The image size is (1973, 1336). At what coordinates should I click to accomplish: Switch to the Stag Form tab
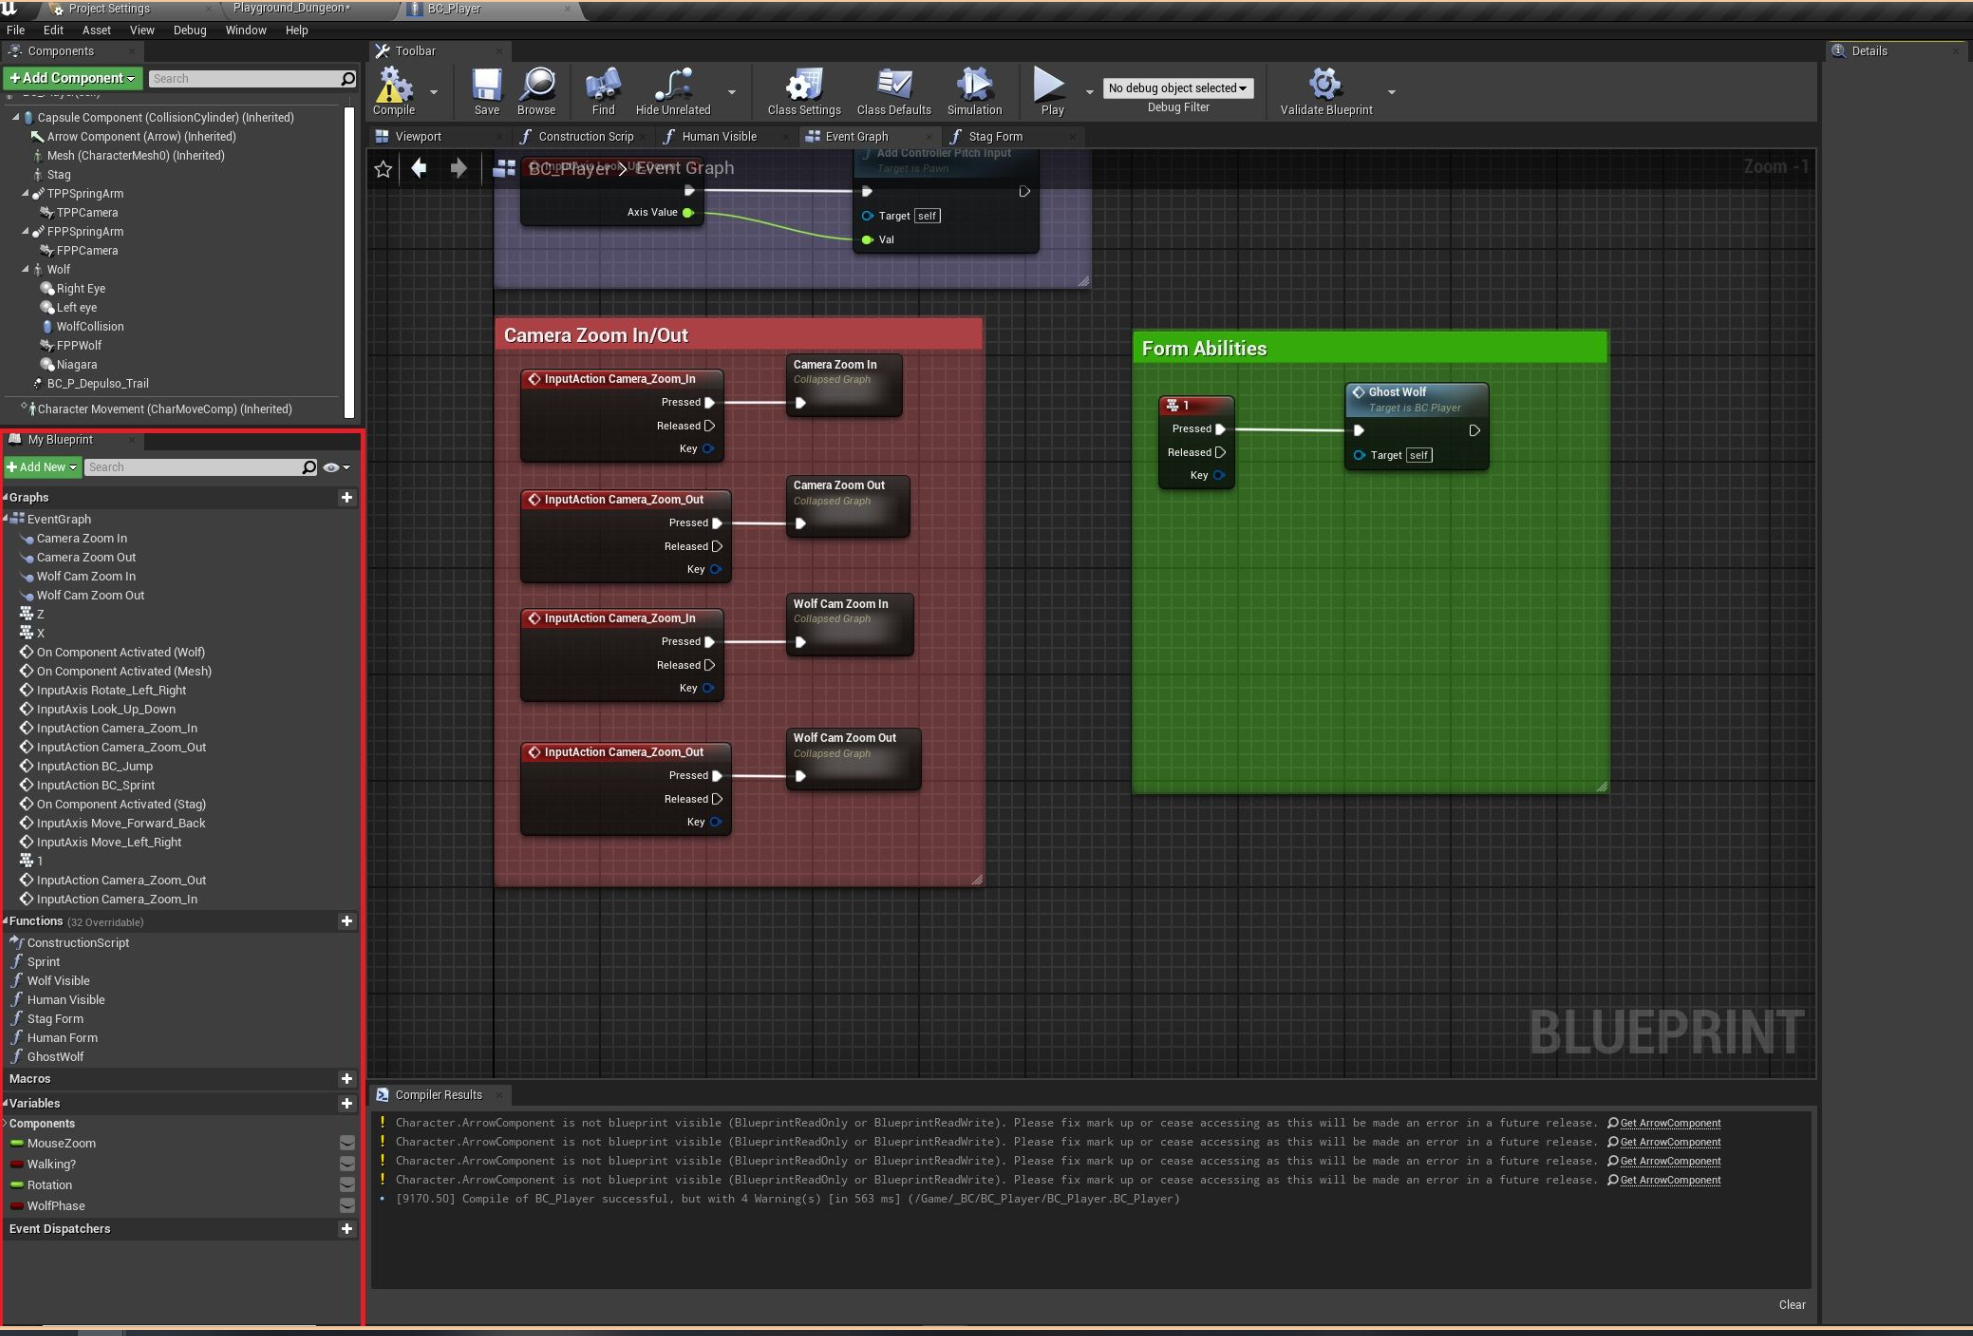[994, 137]
